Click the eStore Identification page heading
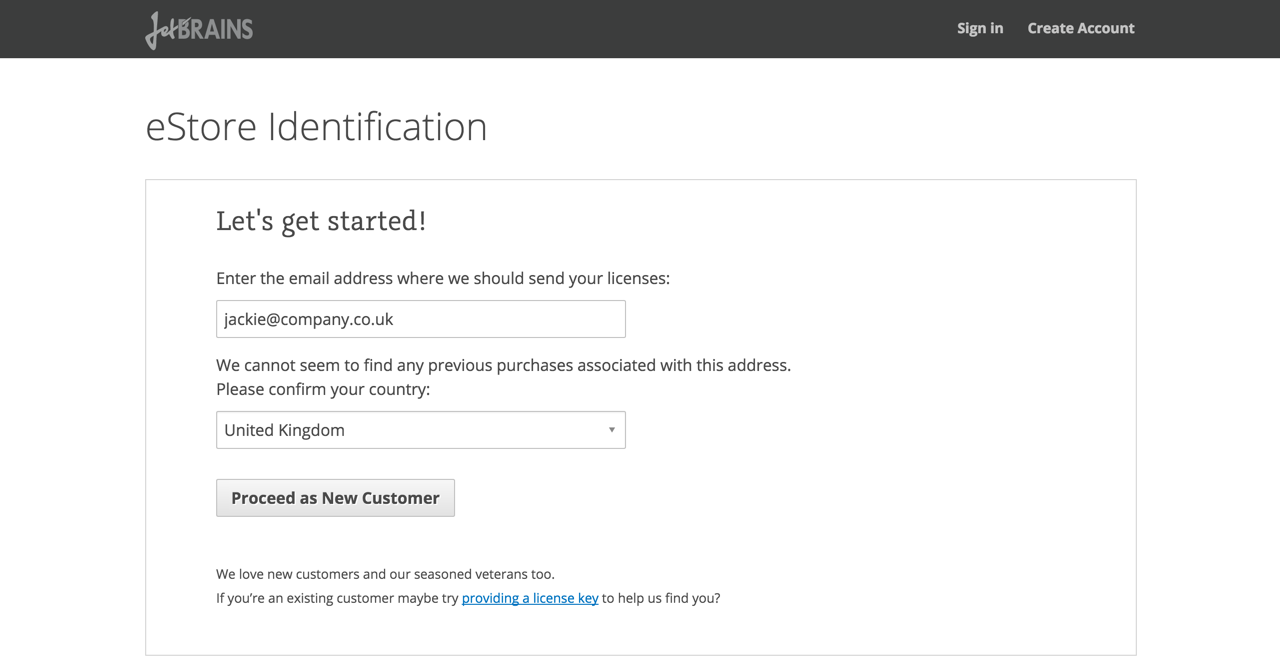Viewport: 1280px width, 666px height. tap(316, 127)
